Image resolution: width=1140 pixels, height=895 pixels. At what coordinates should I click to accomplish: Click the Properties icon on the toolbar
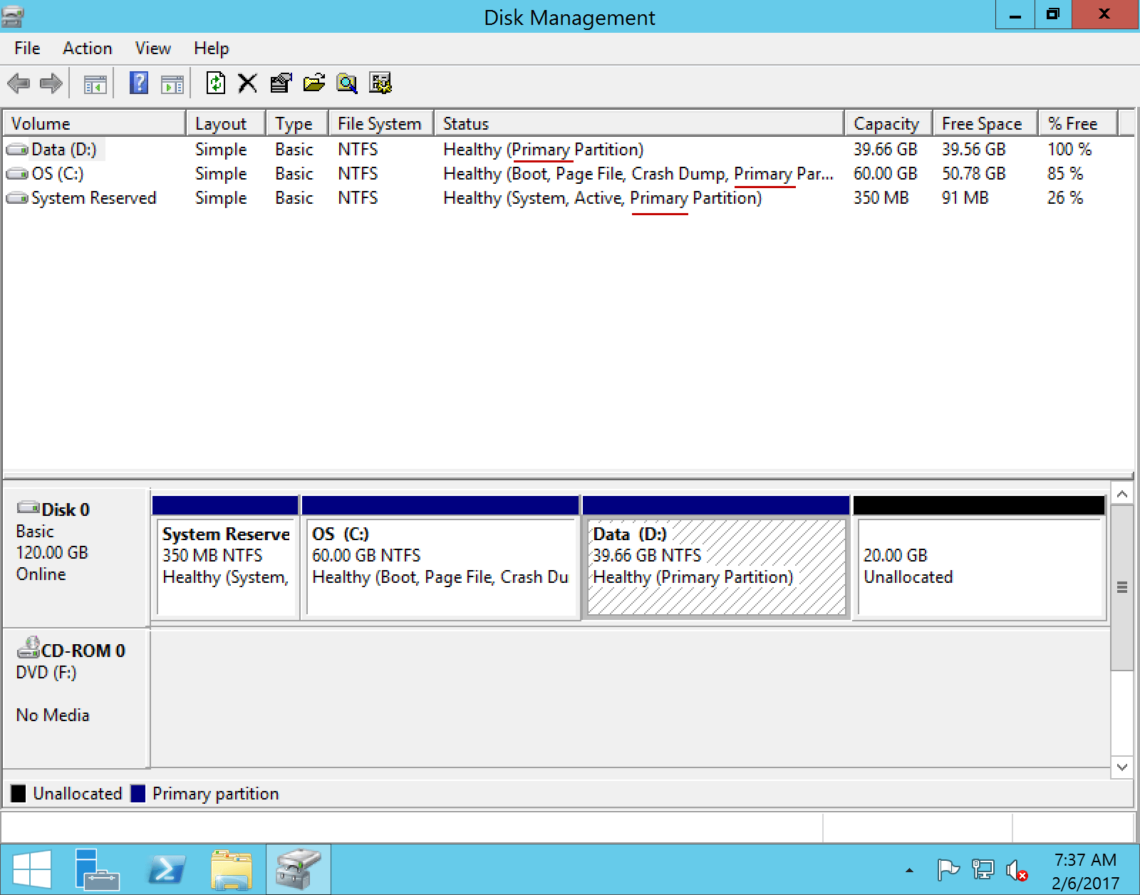pyautogui.click(x=281, y=83)
